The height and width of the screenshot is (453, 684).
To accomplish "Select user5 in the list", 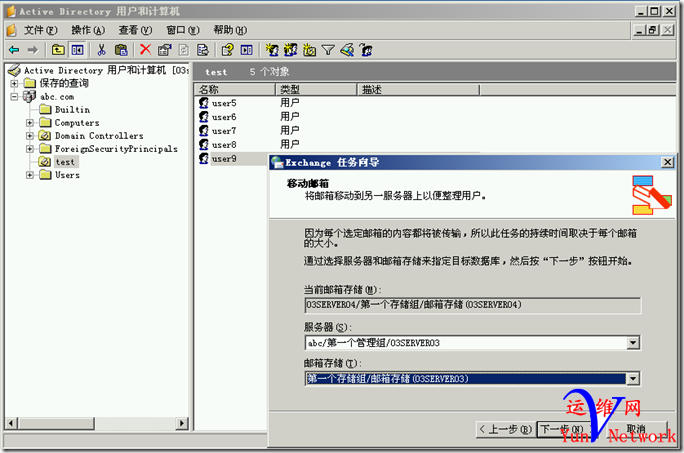I will coord(224,103).
